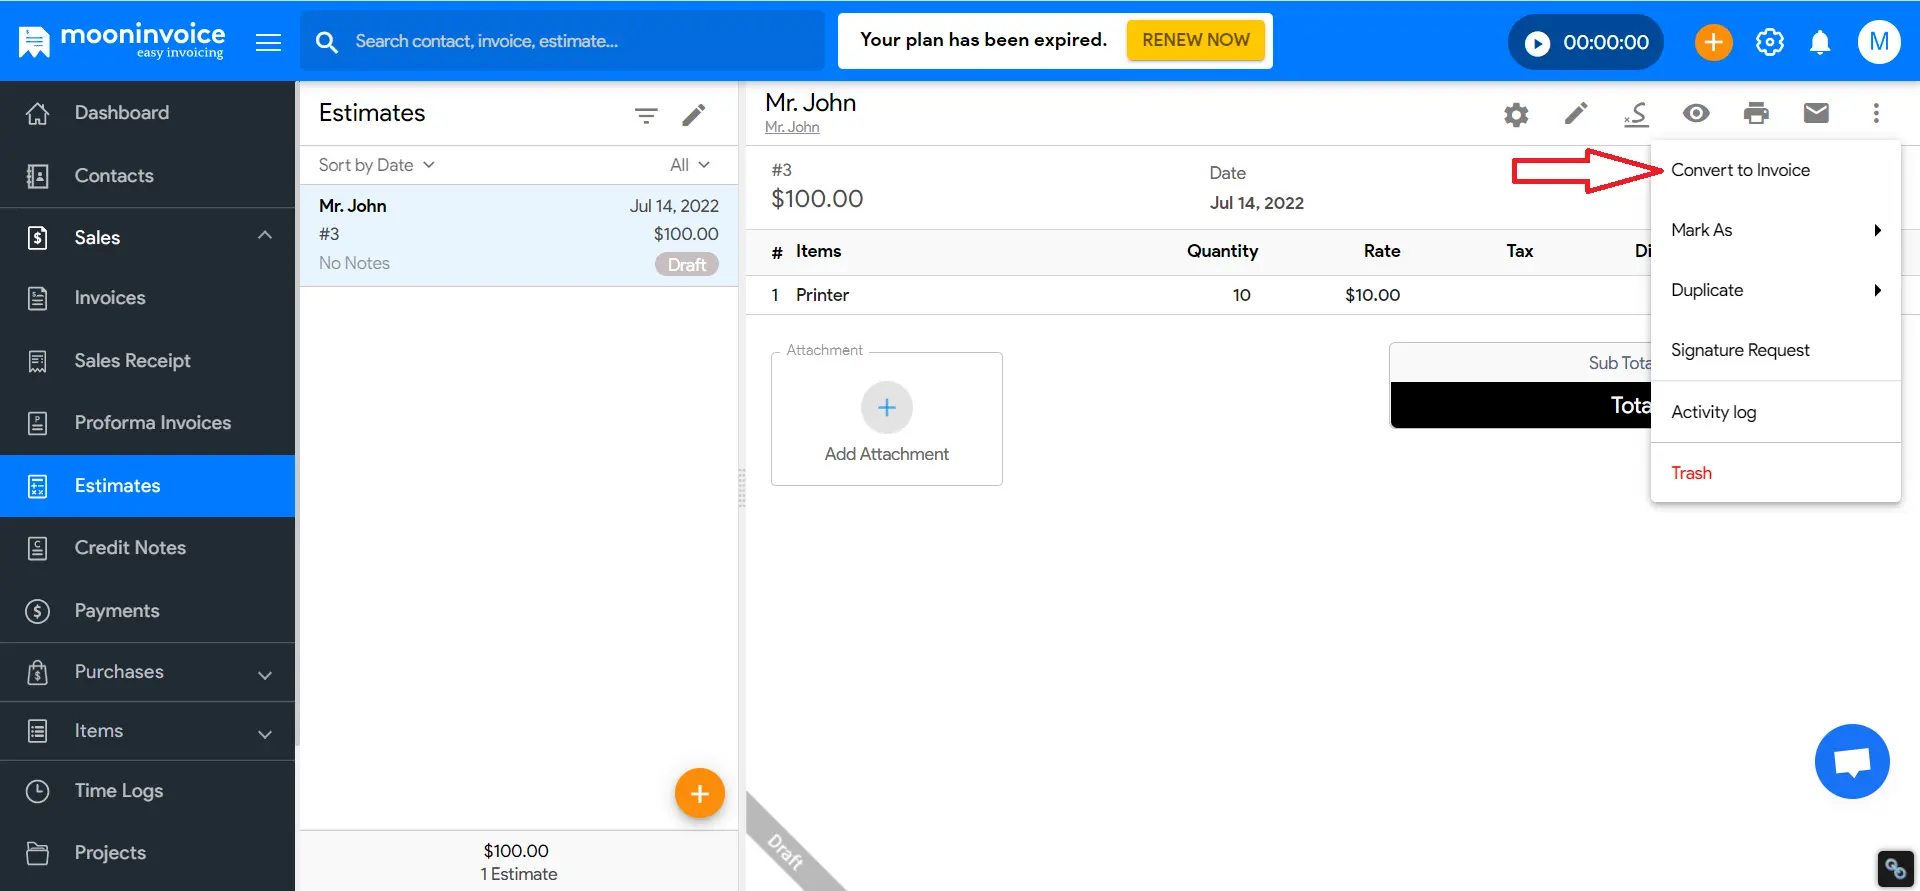Open Activity log
Image resolution: width=1920 pixels, height=891 pixels.
(x=1775, y=412)
